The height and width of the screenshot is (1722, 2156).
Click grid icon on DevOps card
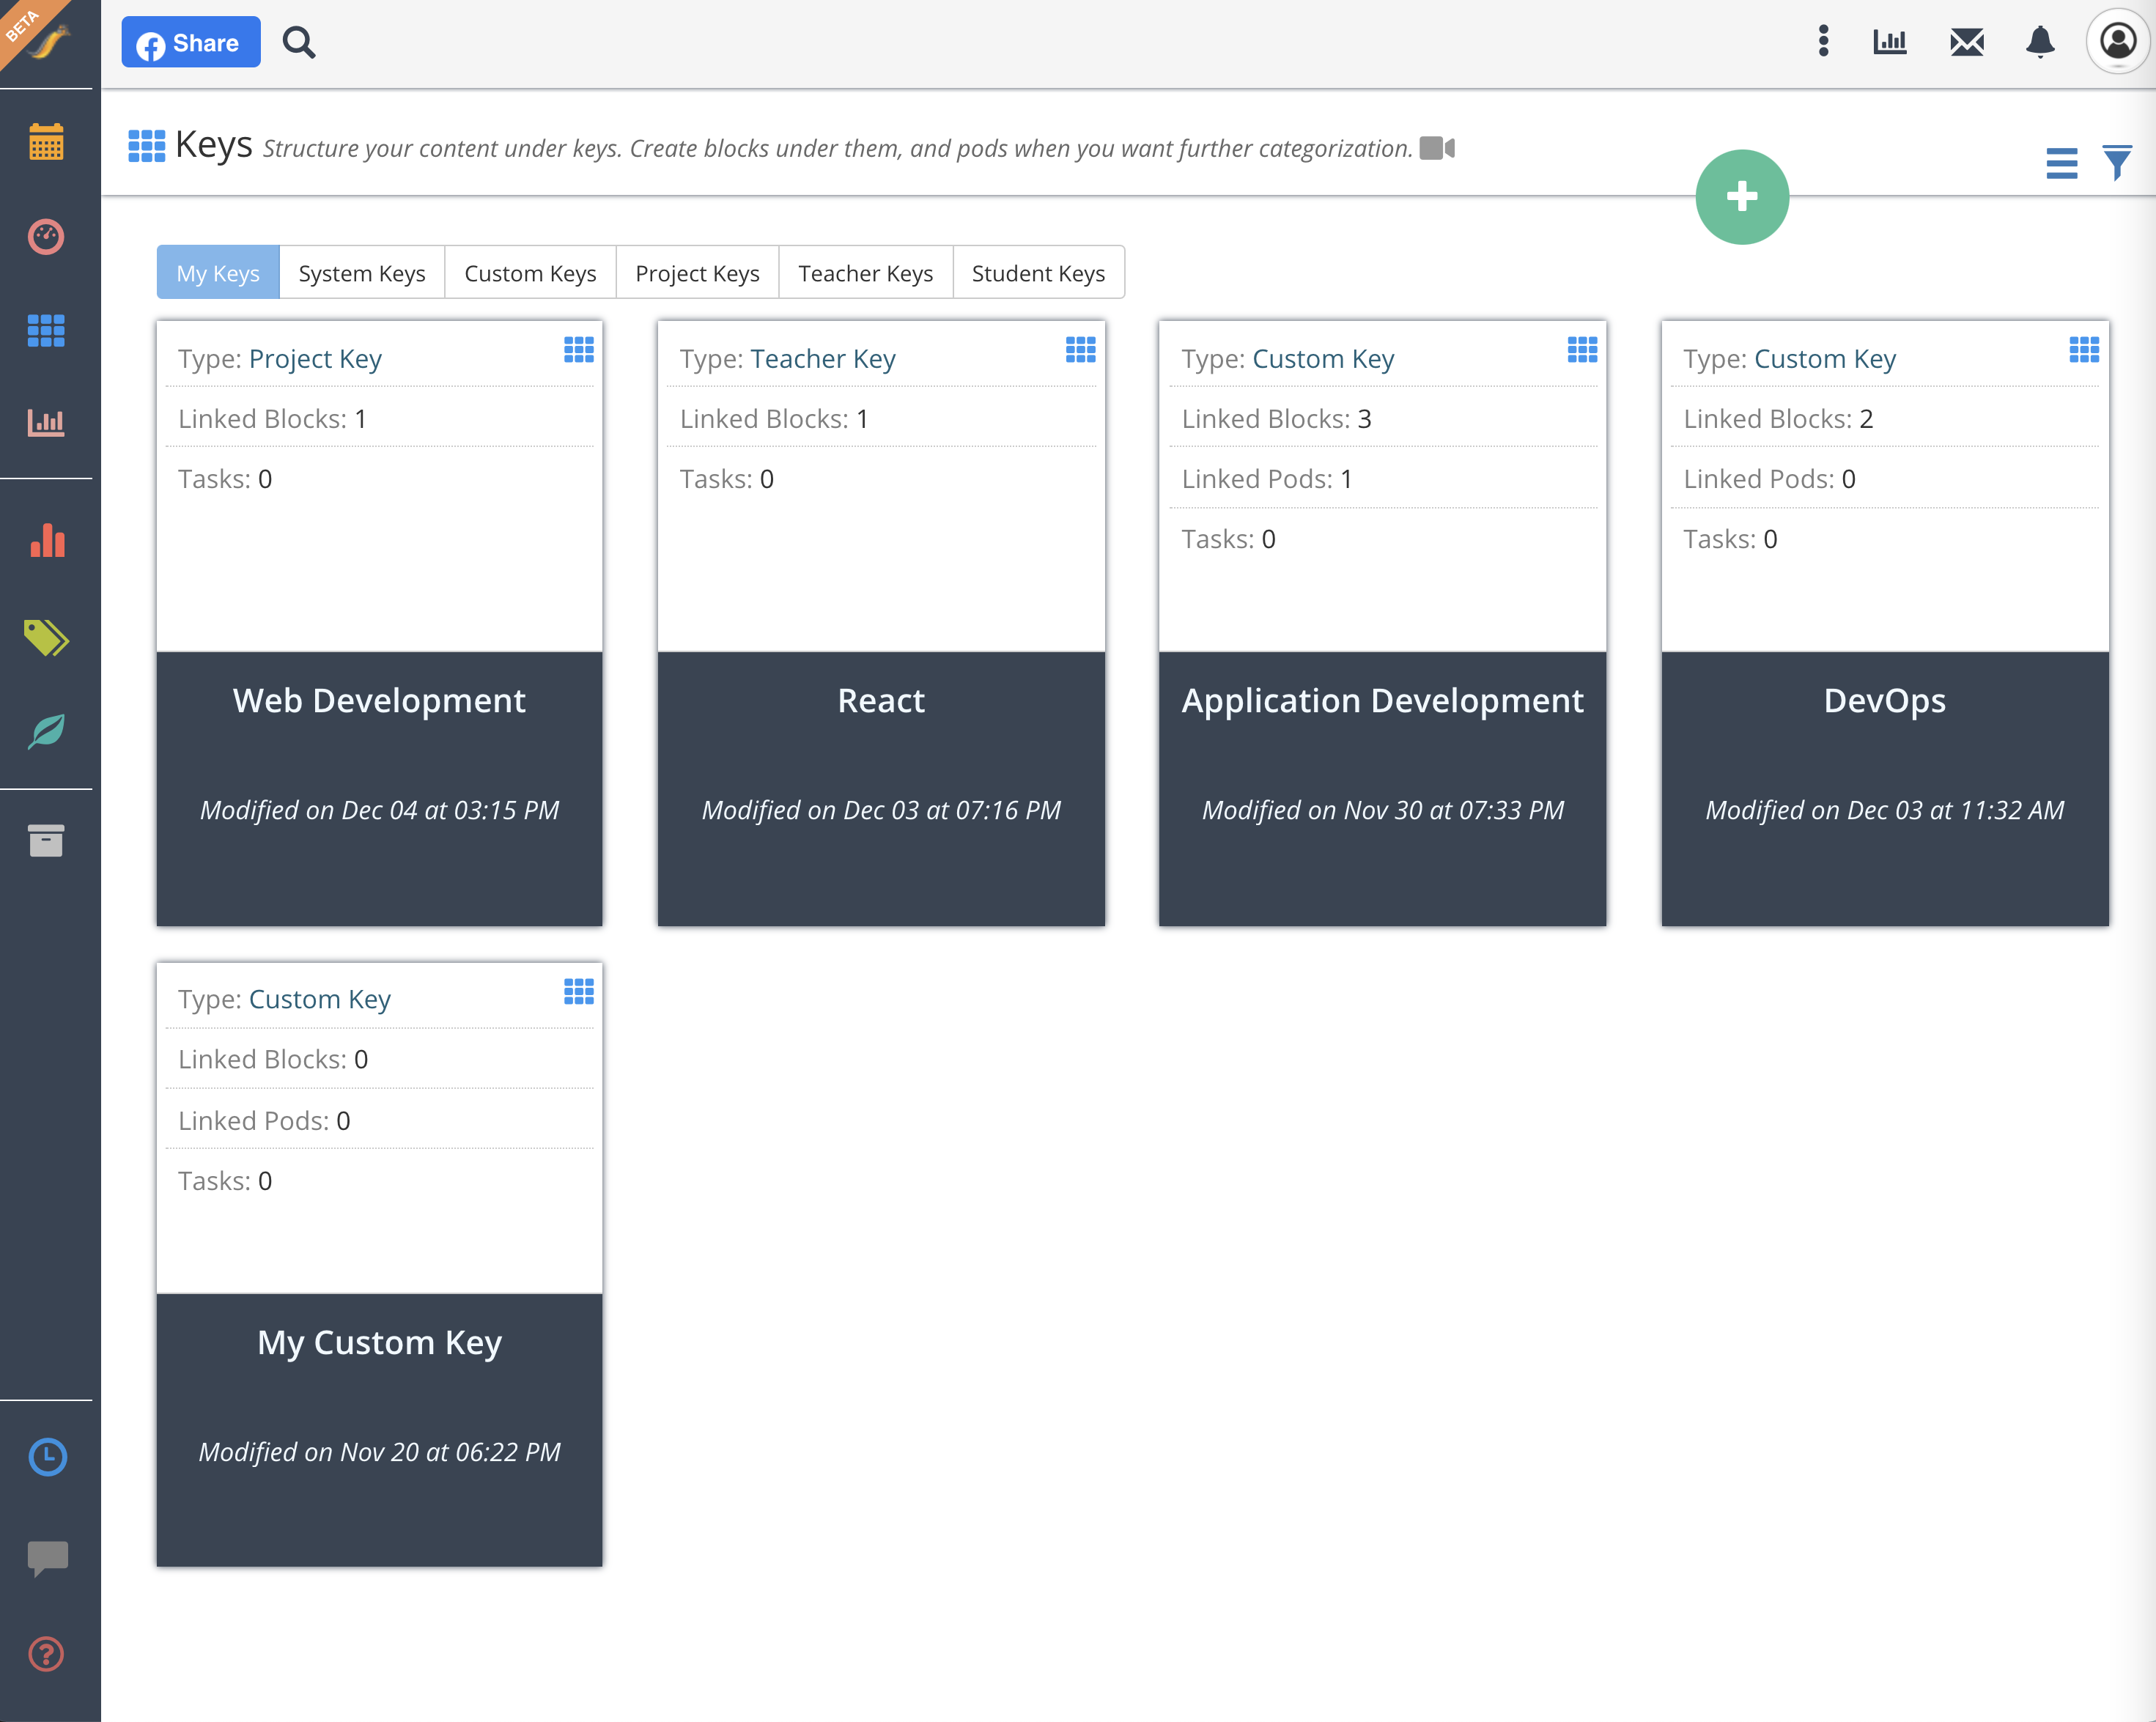click(x=2084, y=349)
